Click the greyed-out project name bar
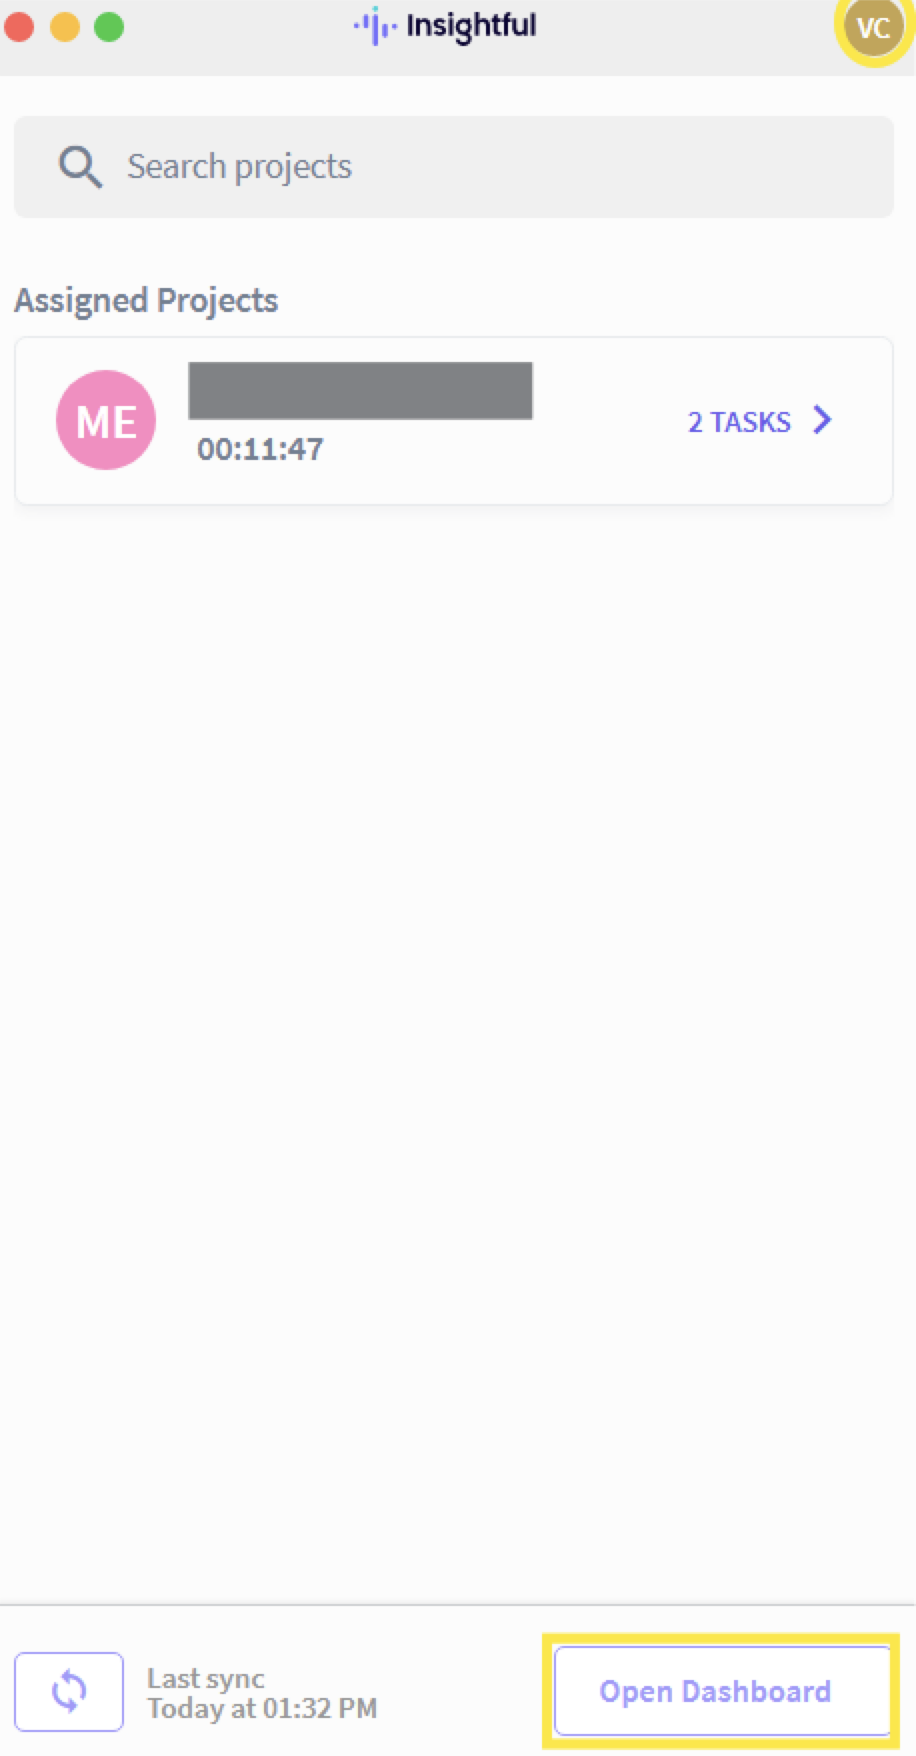The image size is (916, 1756). [361, 391]
